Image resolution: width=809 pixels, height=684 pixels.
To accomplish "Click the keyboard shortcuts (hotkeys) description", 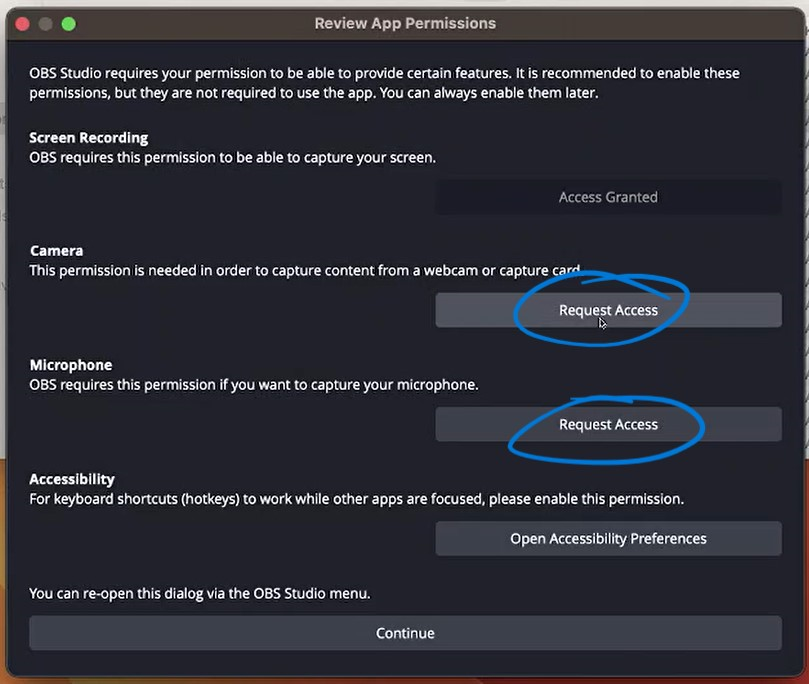I will pyautogui.click(x=357, y=499).
